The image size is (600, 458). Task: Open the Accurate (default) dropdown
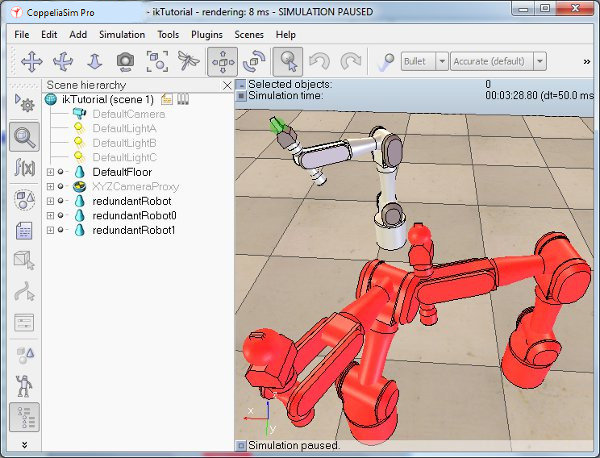pyautogui.click(x=540, y=61)
